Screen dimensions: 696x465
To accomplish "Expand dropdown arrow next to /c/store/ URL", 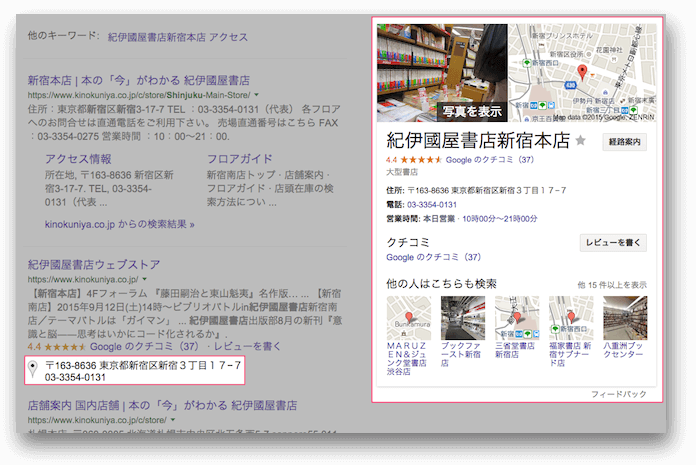I will 173,420.
